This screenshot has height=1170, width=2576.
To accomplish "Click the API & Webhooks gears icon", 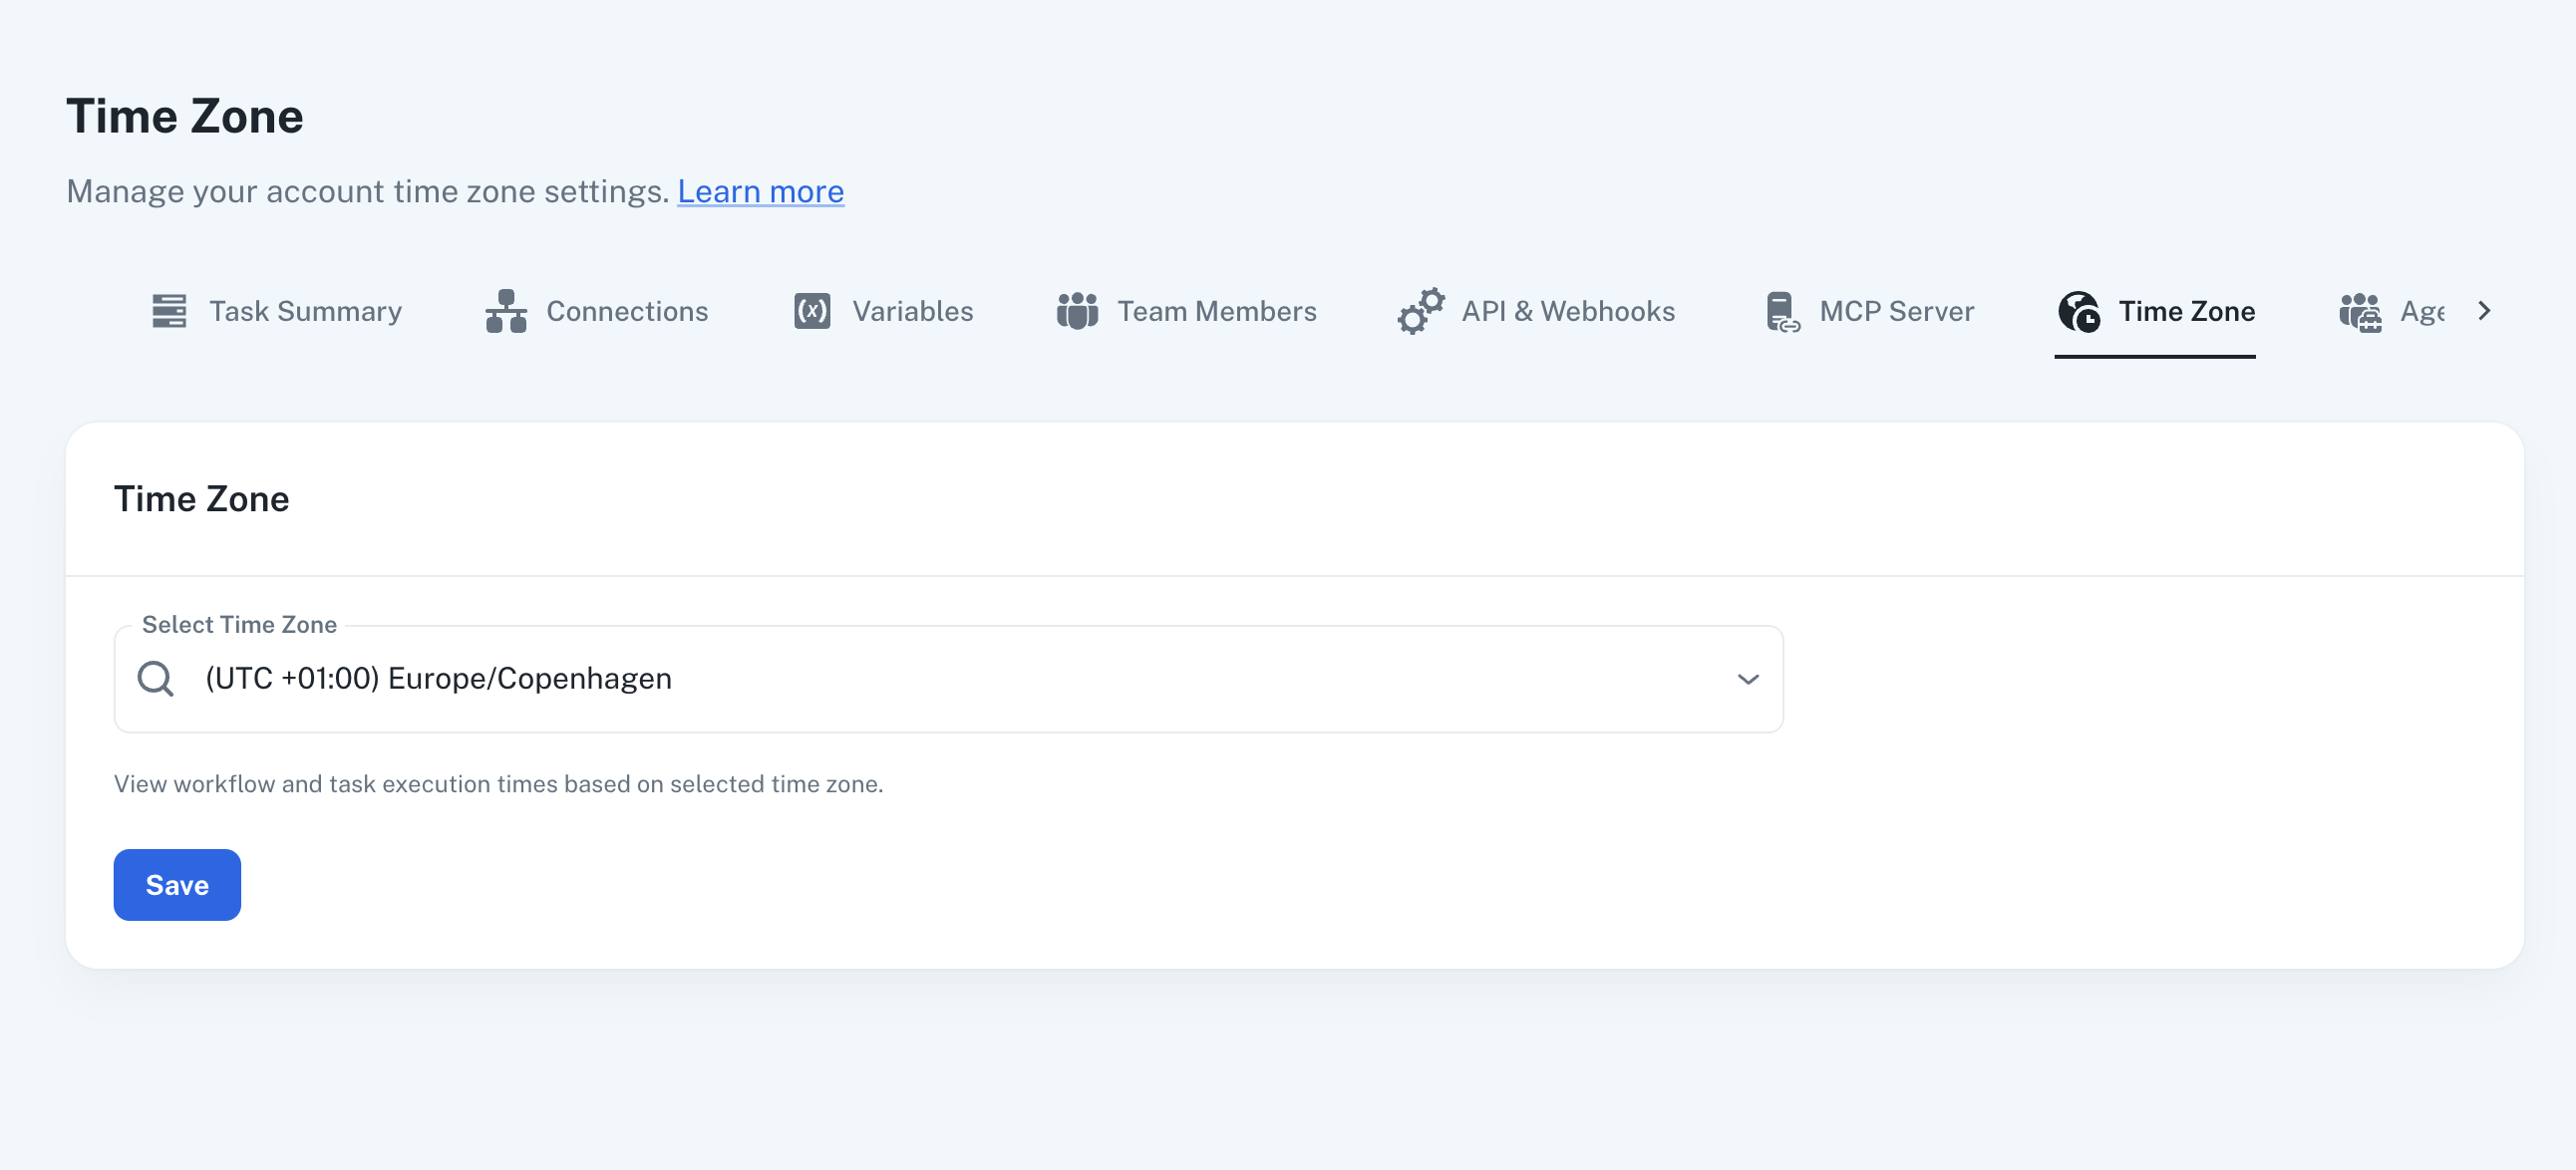I will (x=1420, y=311).
